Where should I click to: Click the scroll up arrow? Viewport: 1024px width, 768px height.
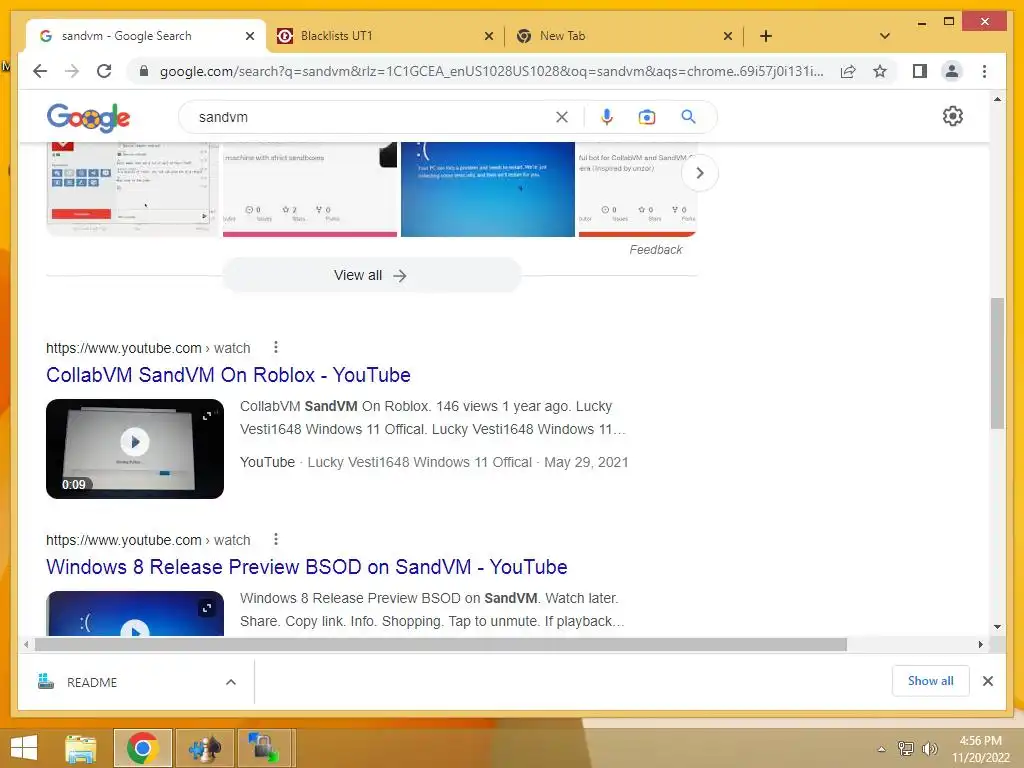997,99
